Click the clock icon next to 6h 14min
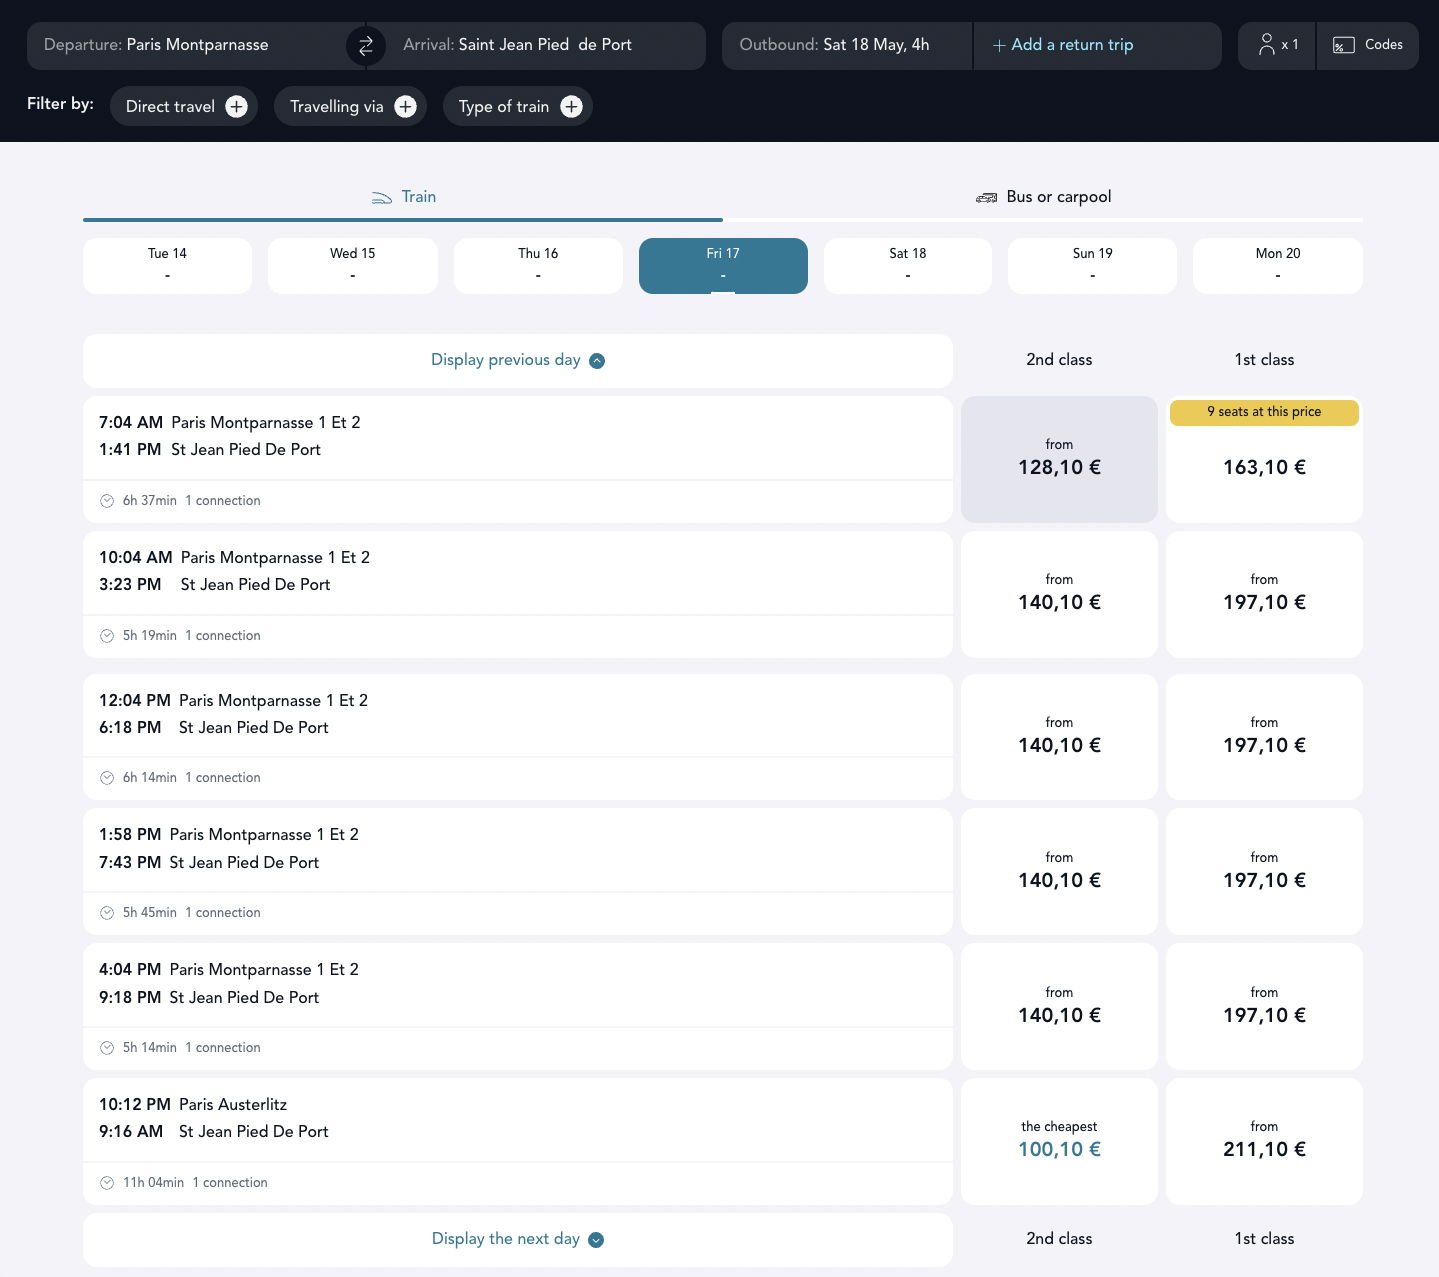The image size is (1439, 1277). (107, 778)
